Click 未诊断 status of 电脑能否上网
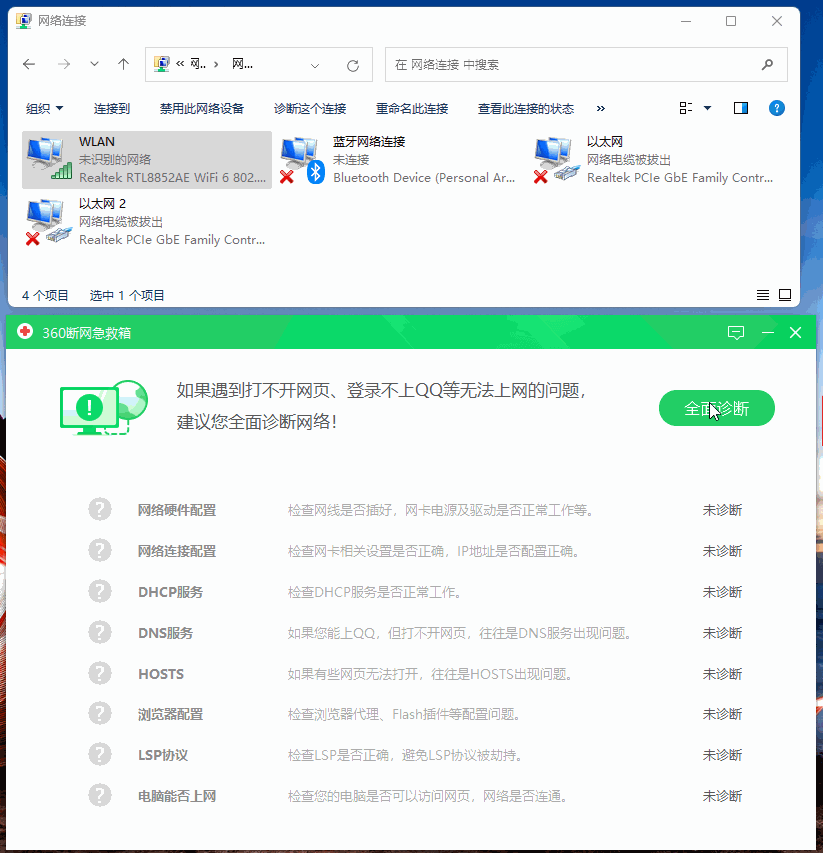 pyautogui.click(x=722, y=796)
